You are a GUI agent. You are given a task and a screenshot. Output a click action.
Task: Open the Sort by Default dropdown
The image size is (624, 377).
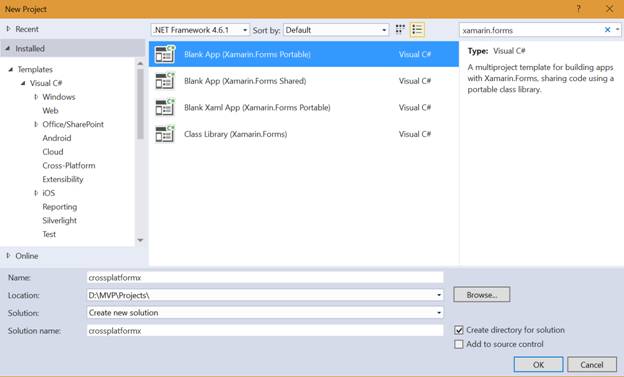pyautogui.click(x=336, y=30)
